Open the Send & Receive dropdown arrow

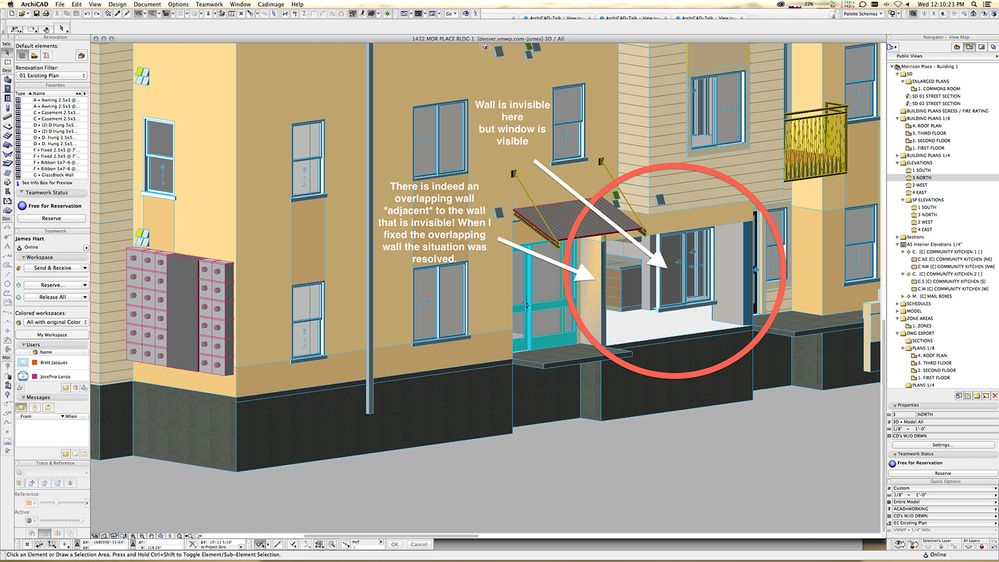[x=84, y=268]
